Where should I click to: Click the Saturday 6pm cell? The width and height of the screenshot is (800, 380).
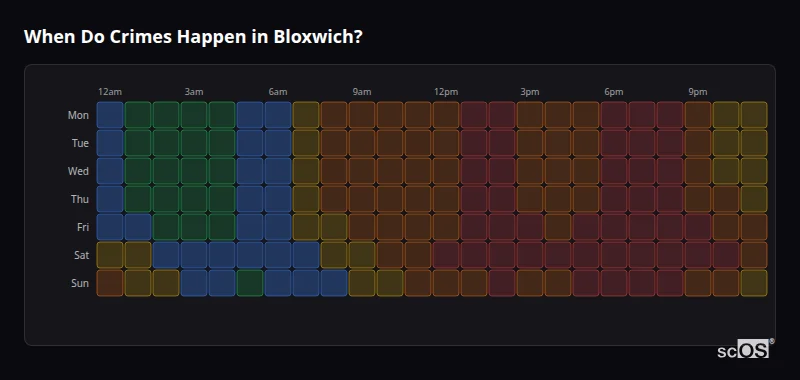tap(614, 255)
